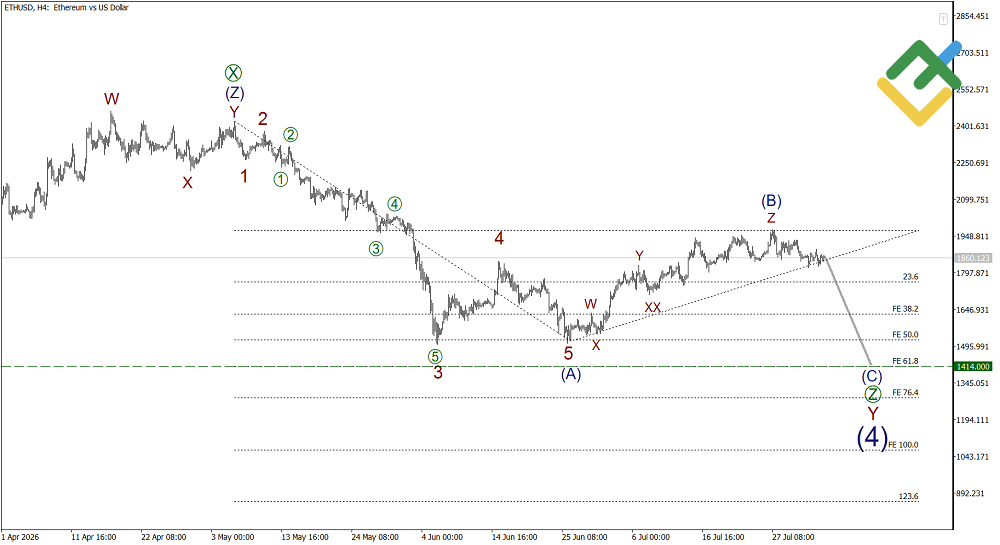Click the red XX wave label
Viewport: 1000px width, 545px height.
652,307
